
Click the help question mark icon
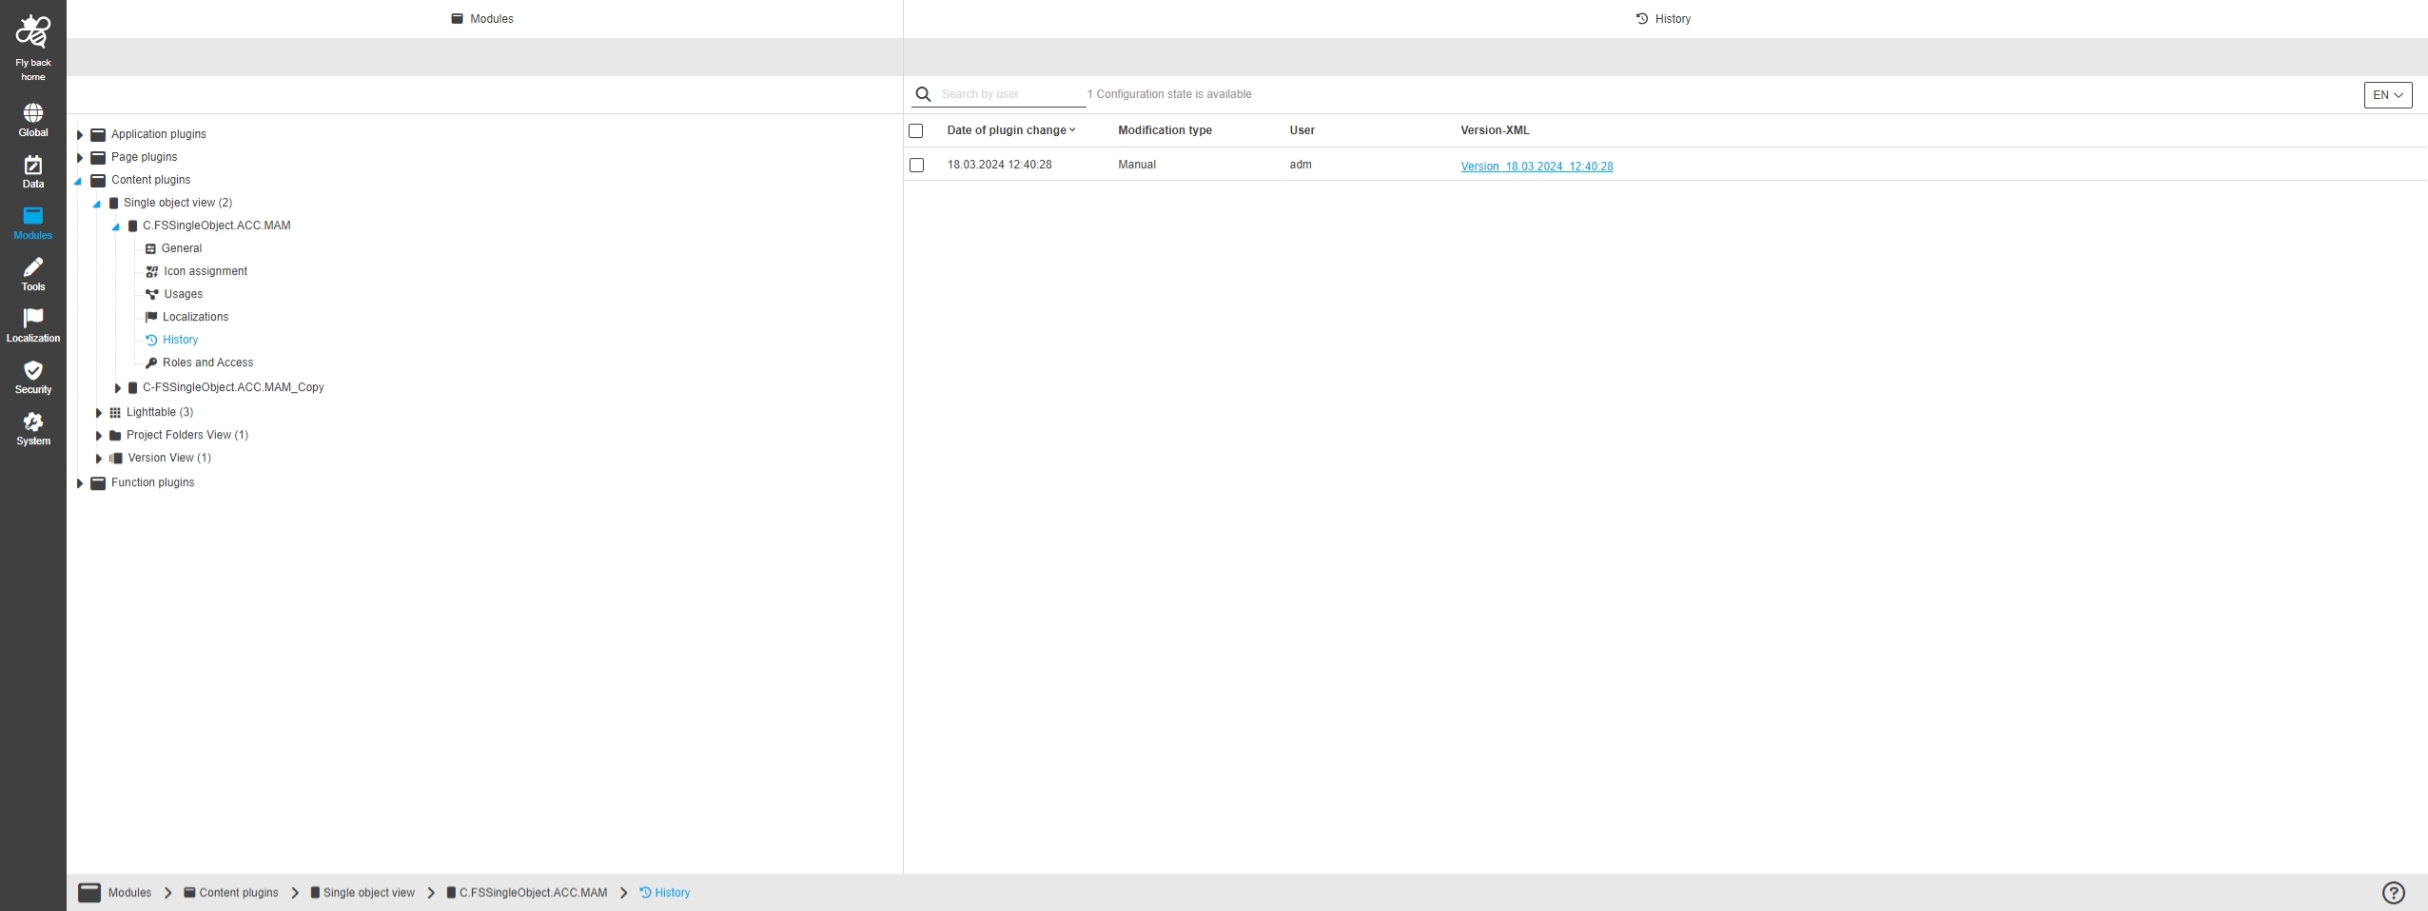(x=2393, y=893)
